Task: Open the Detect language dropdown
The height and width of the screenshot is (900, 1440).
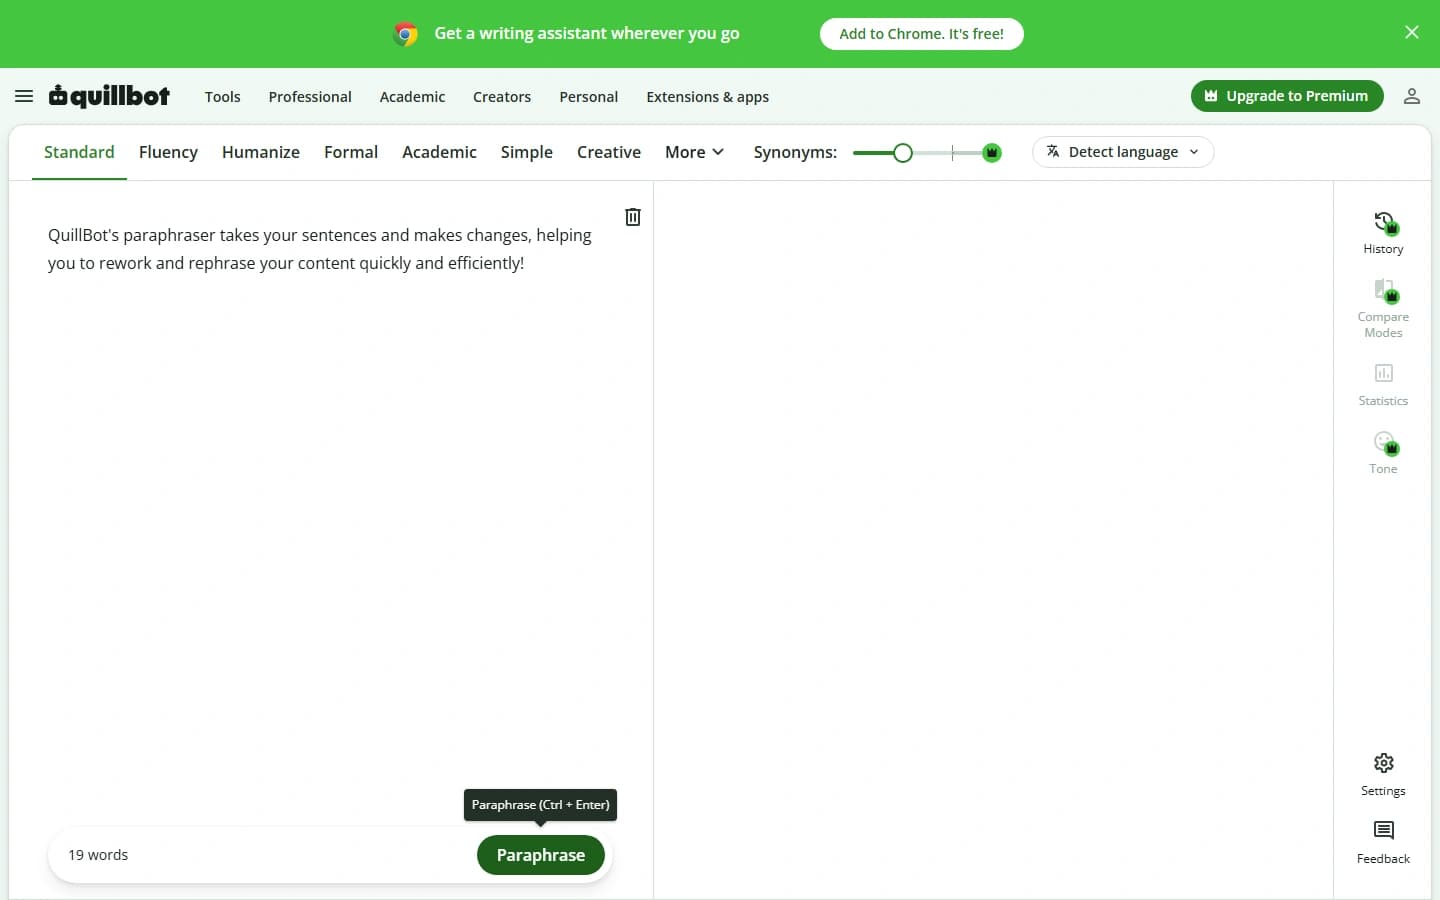Action: click(1123, 152)
